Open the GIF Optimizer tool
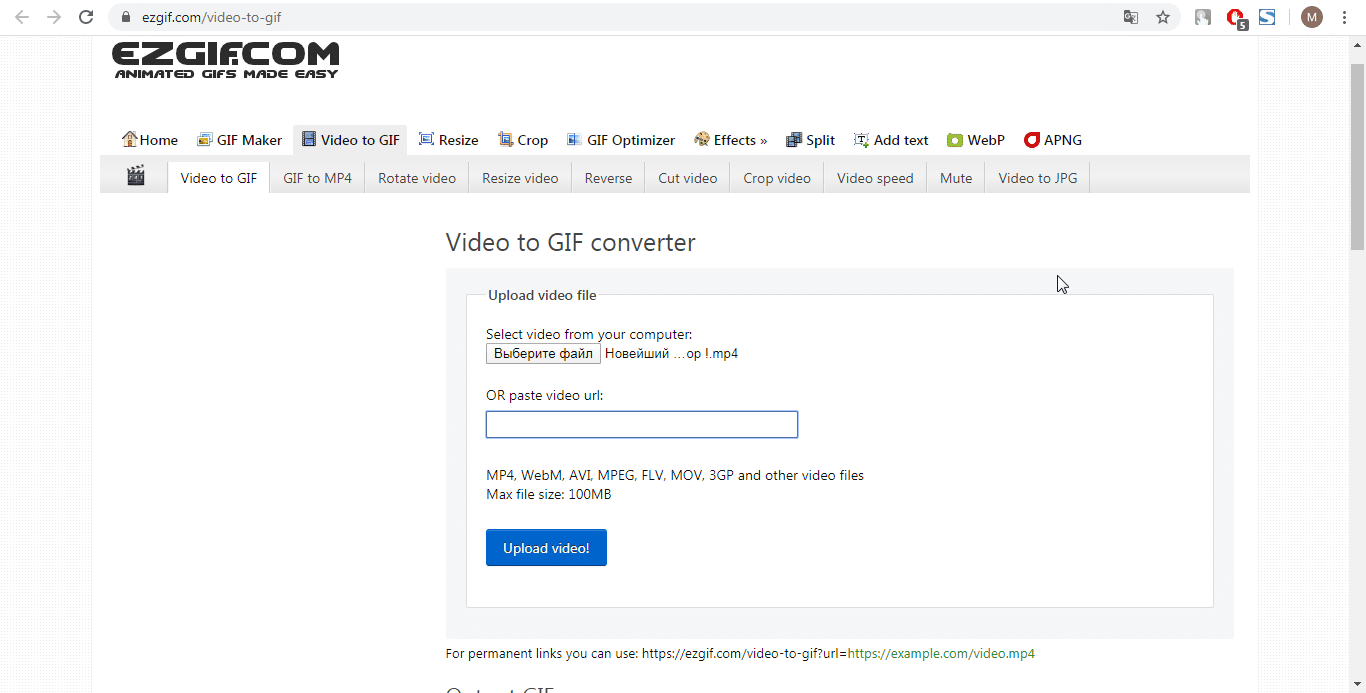The image size is (1366, 693). (x=620, y=140)
